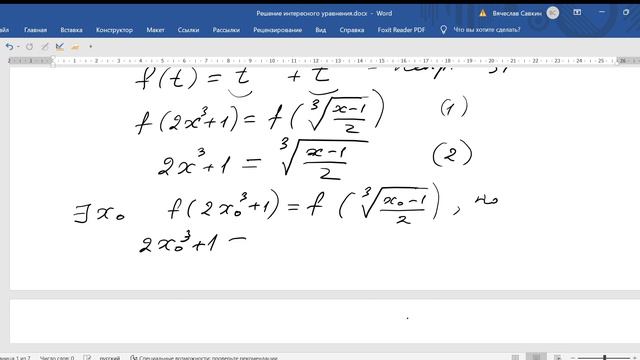
Task: Open the Справка tab
Action: point(352,30)
